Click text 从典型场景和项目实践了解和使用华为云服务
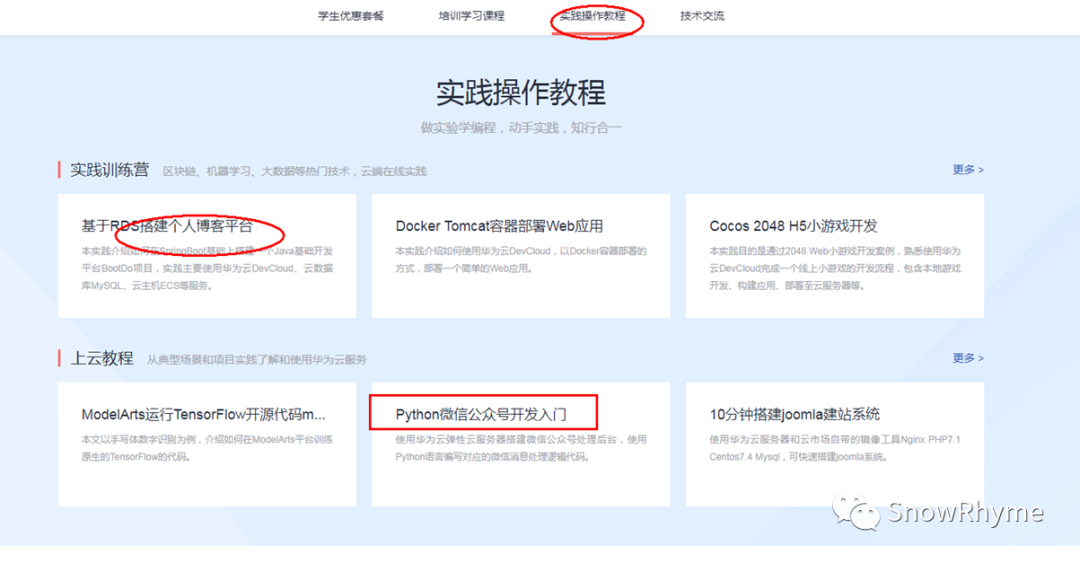This screenshot has width=1080, height=563. [256, 360]
